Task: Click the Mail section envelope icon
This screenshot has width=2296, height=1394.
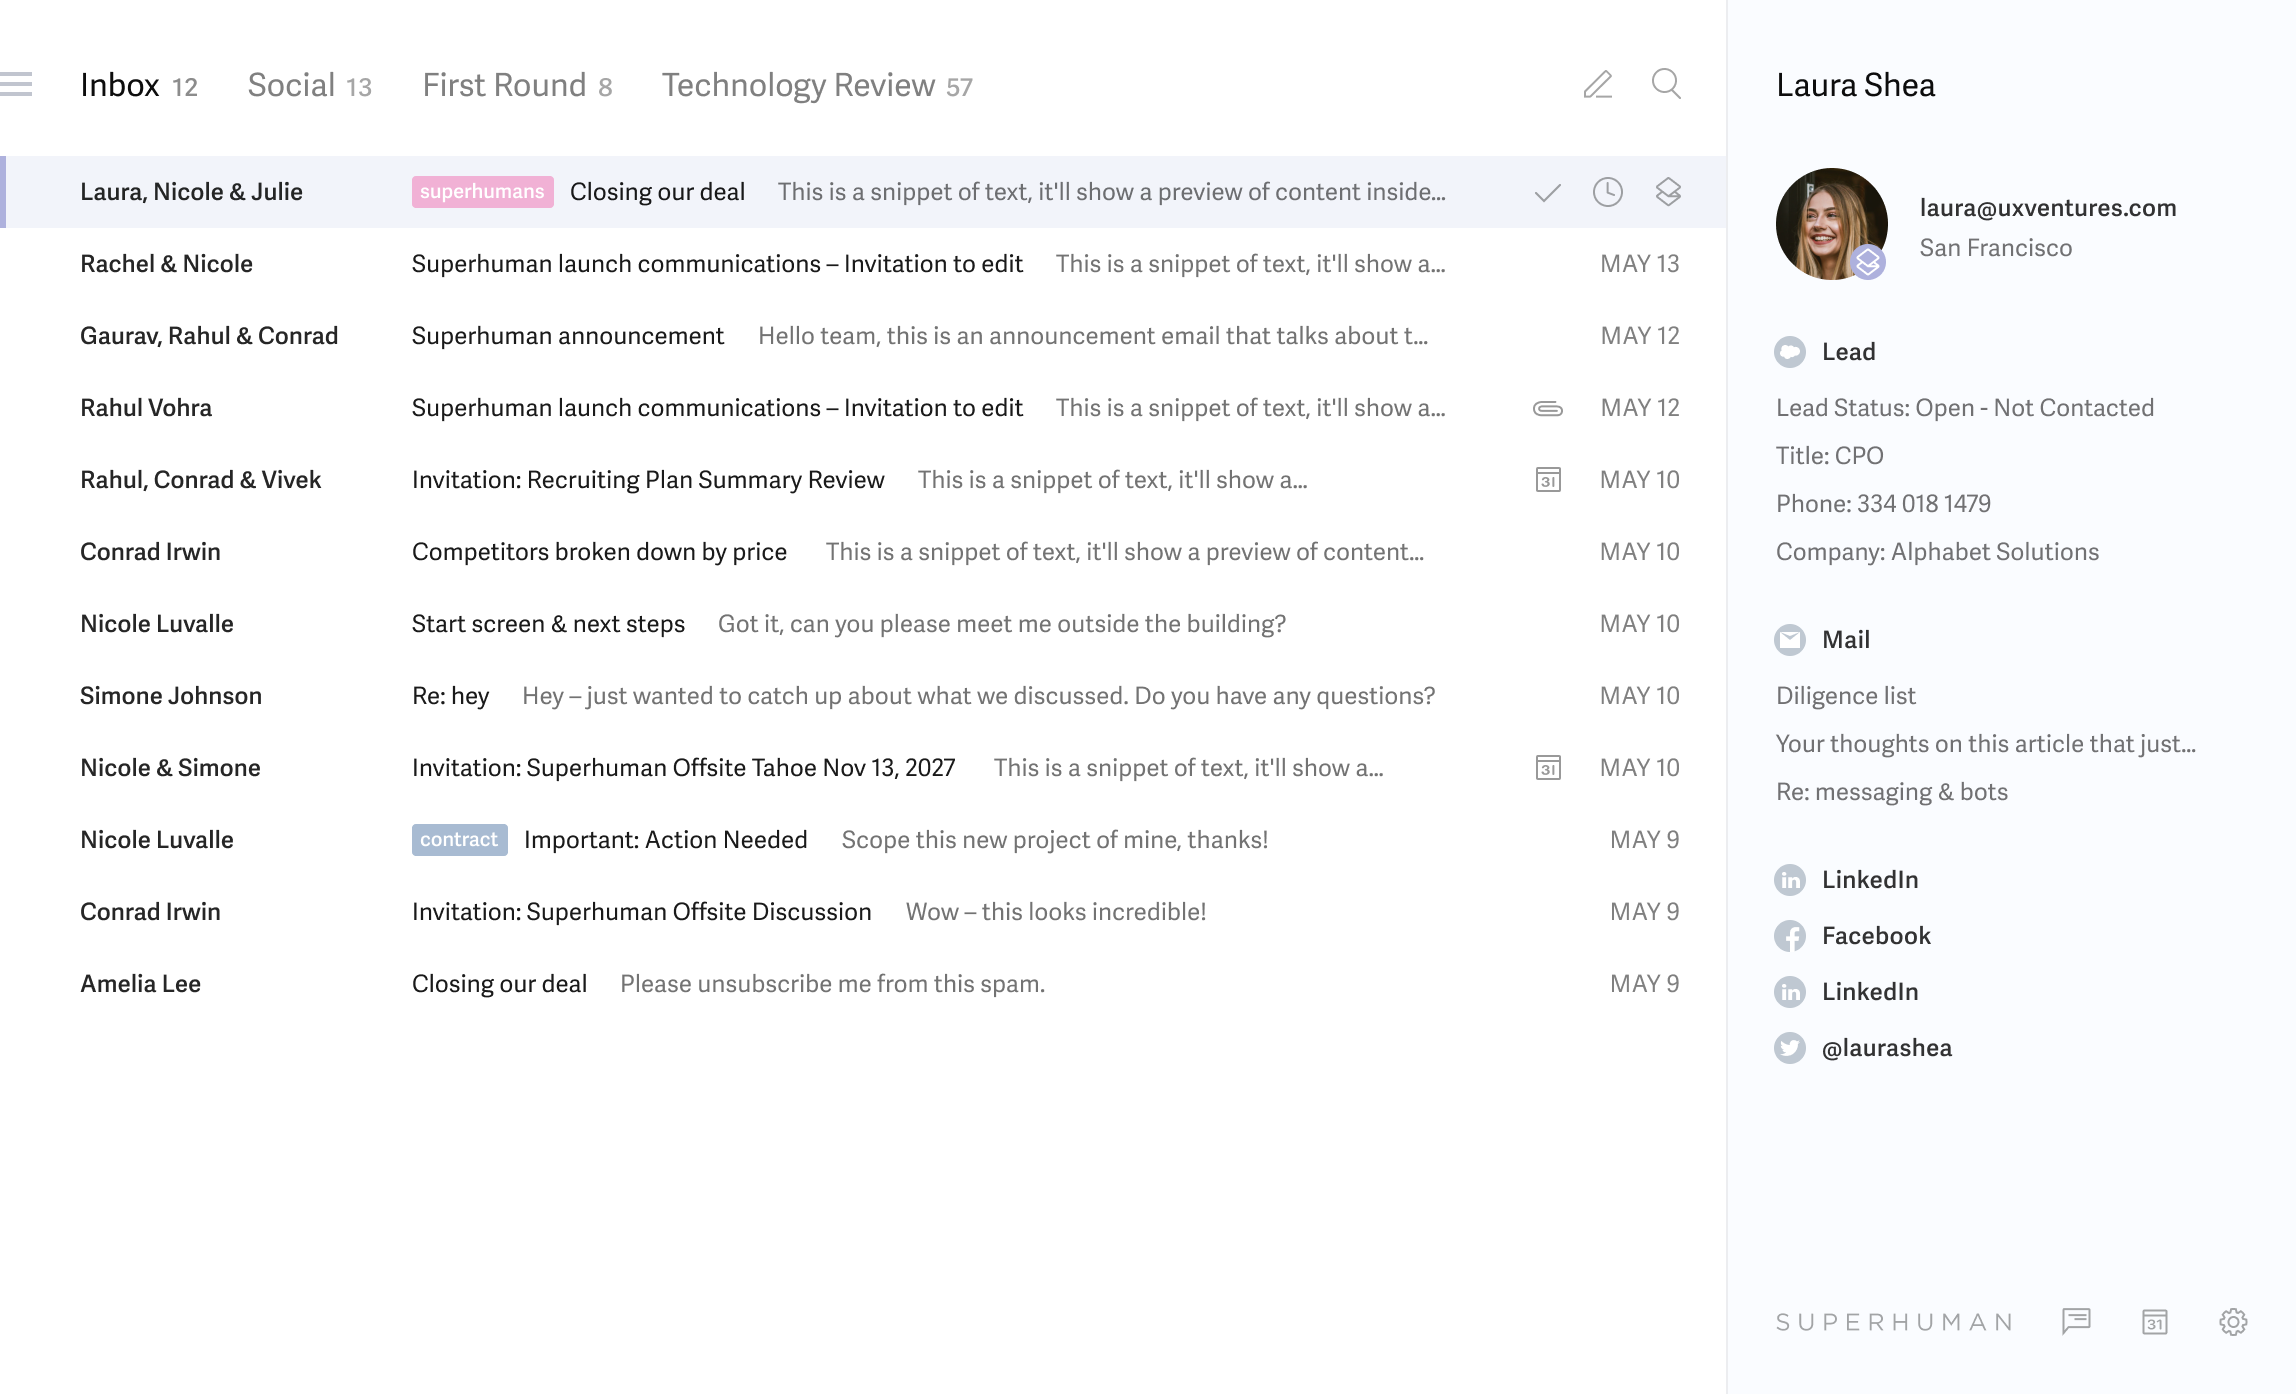Action: coord(1790,640)
